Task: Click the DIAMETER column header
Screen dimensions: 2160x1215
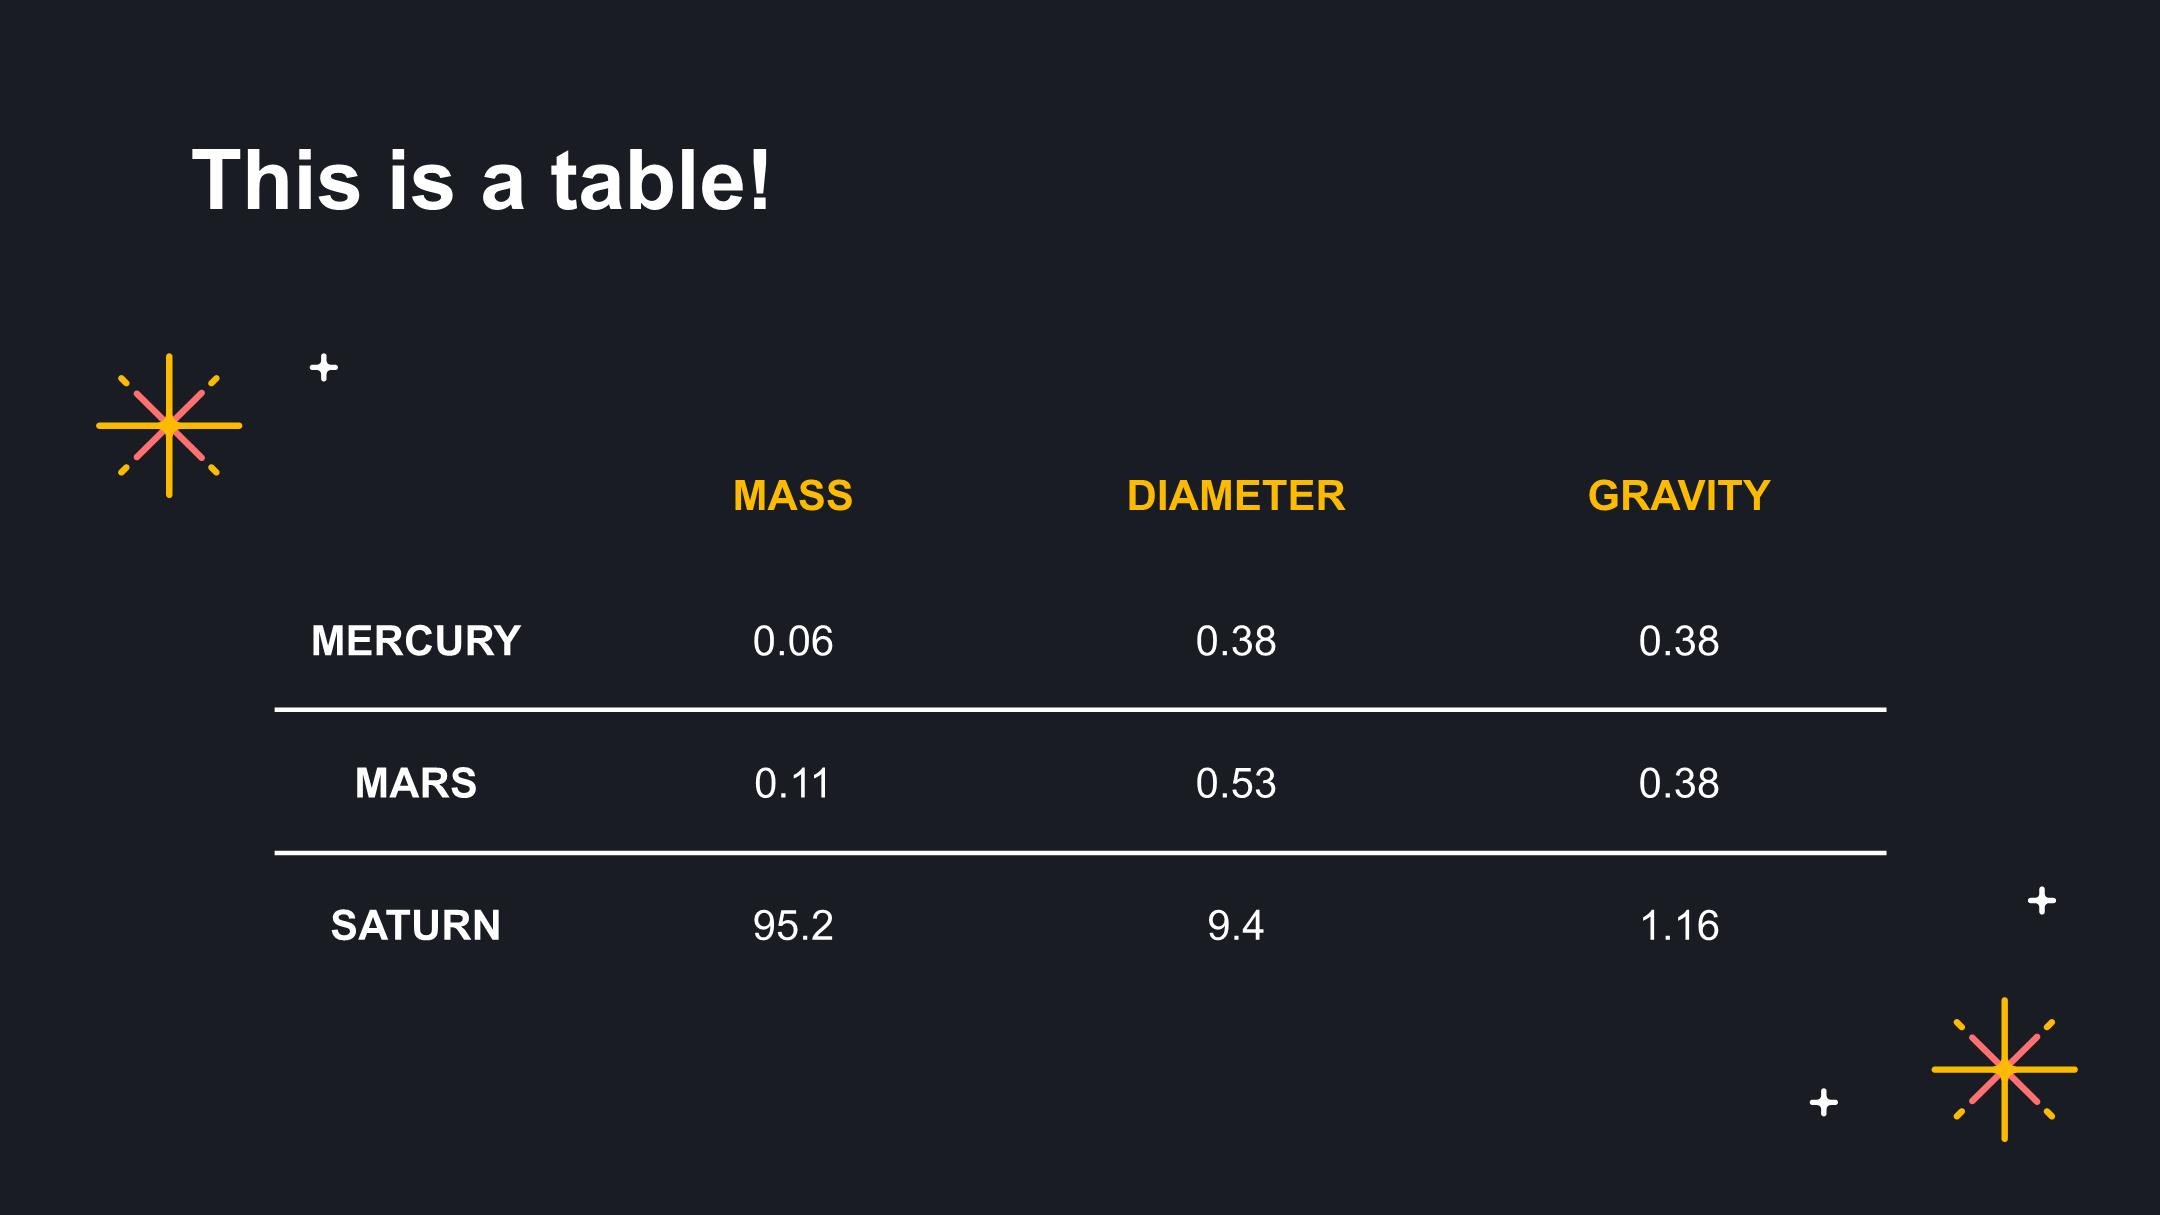Action: click(x=1236, y=496)
